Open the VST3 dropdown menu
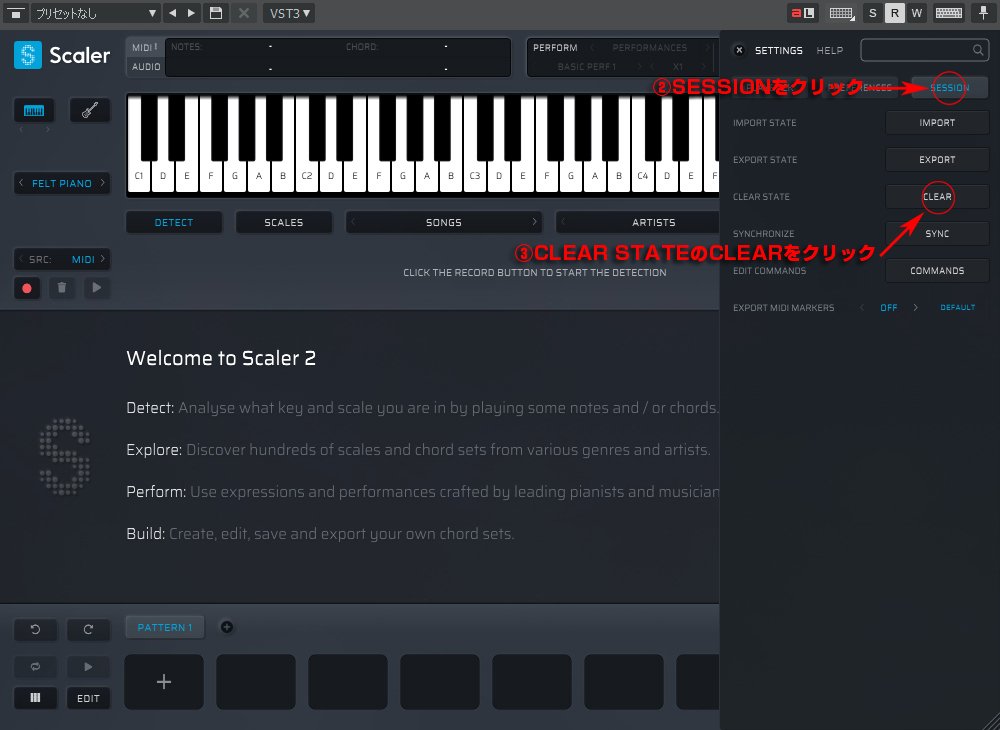Screen dimensions: 1000x730 pos(289,13)
